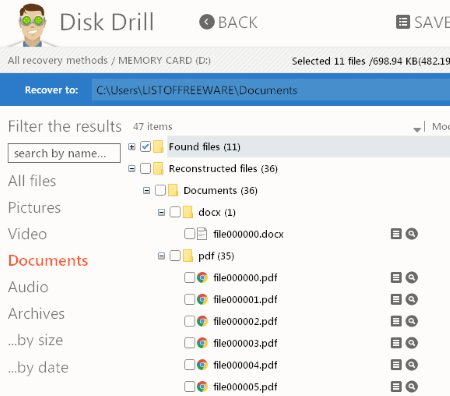
Task: Open details list icon for file000001.pdf
Action: tap(396, 299)
